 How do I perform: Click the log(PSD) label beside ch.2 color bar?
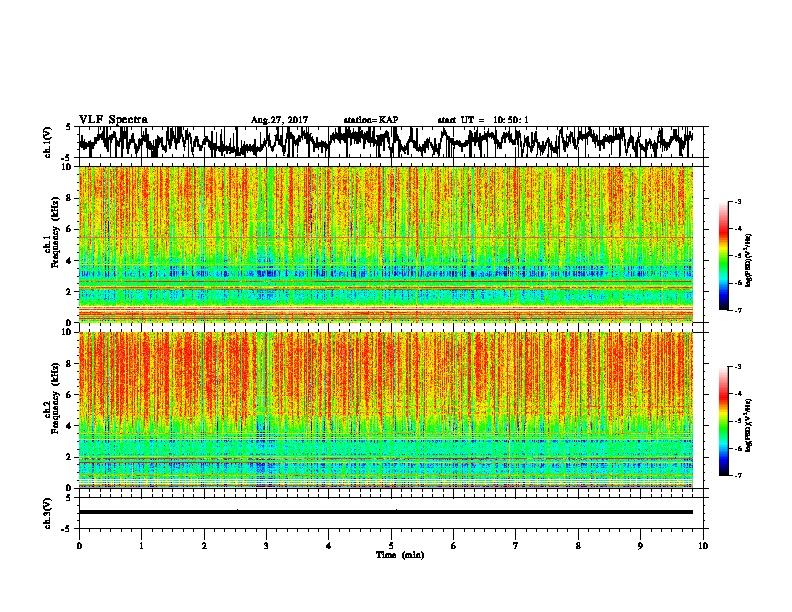click(749, 425)
